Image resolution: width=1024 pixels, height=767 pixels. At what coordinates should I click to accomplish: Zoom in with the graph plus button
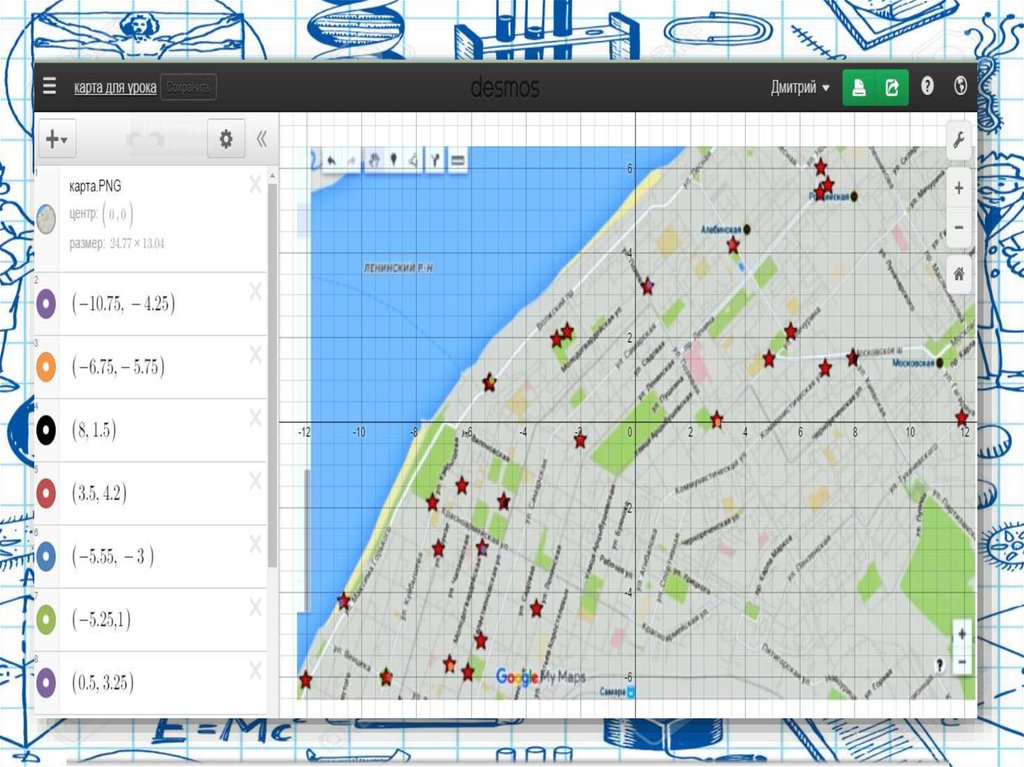959,188
